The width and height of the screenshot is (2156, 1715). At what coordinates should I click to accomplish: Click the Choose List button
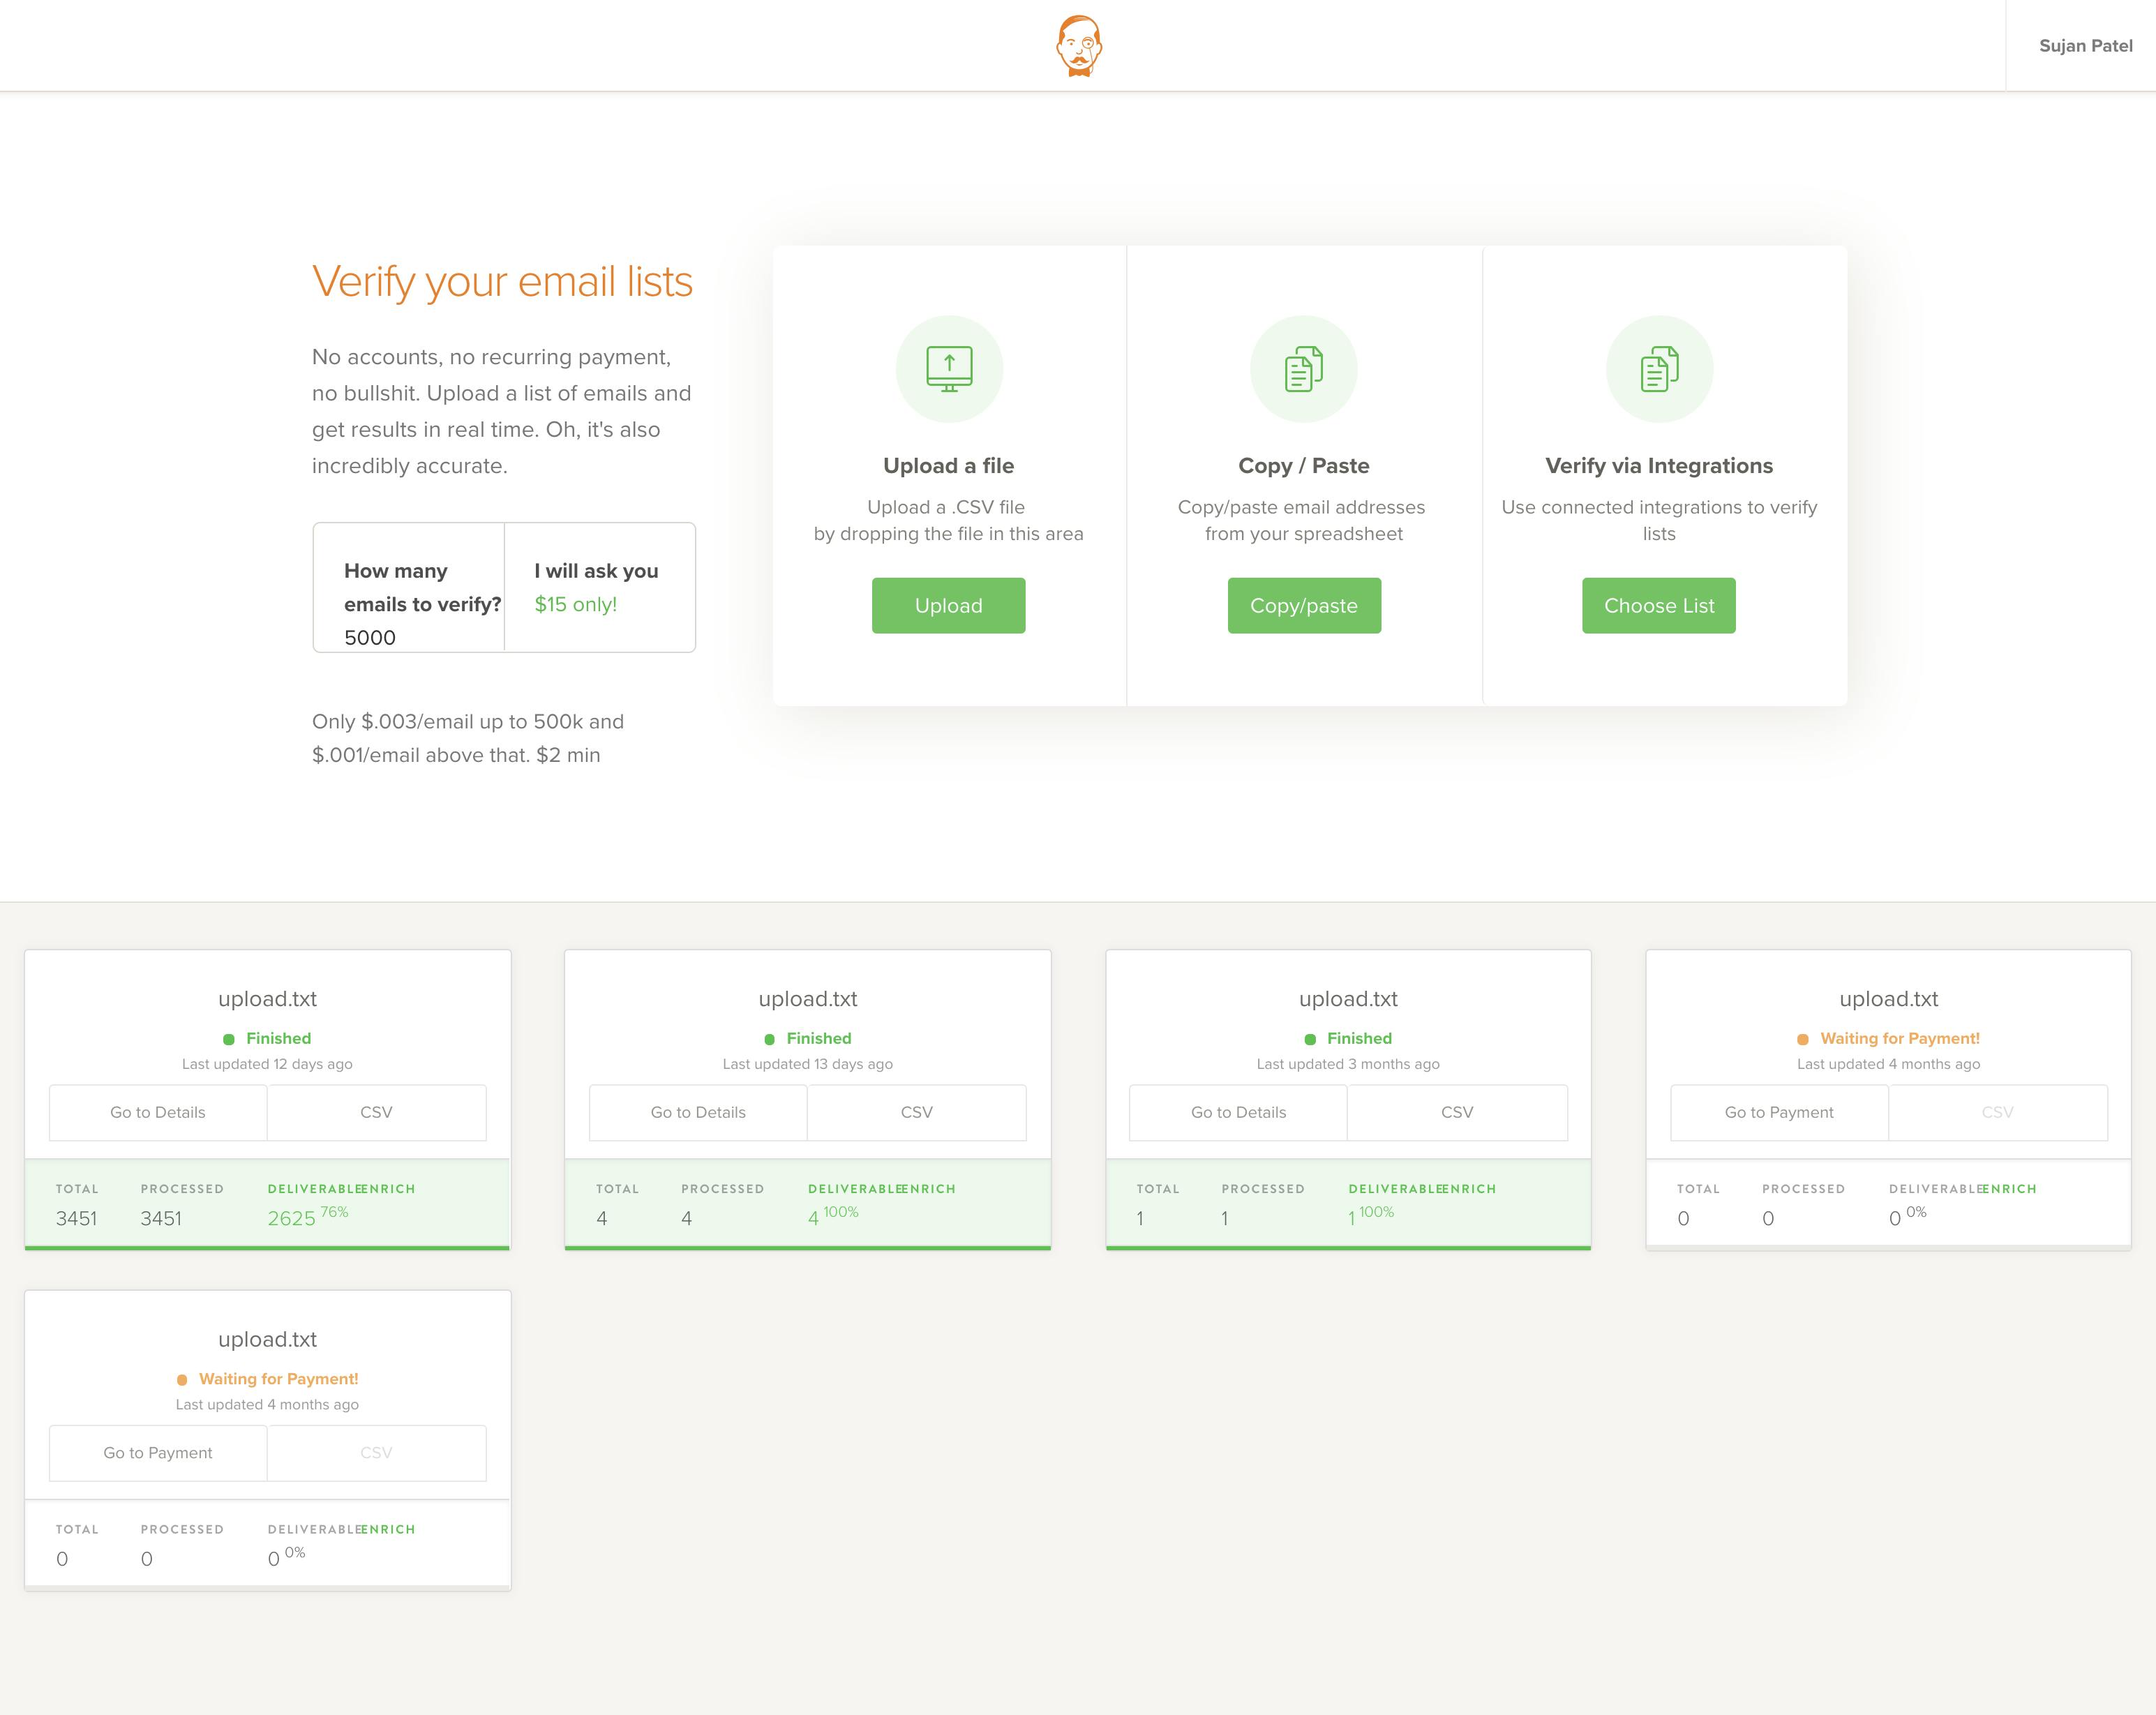pyautogui.click(x=1659, y=605)
